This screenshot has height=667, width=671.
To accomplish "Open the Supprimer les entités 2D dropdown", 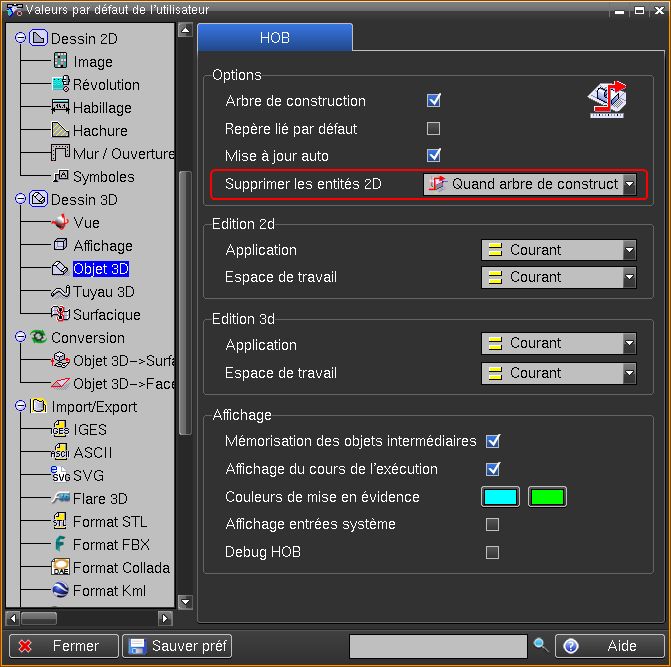I will (629, 185).
